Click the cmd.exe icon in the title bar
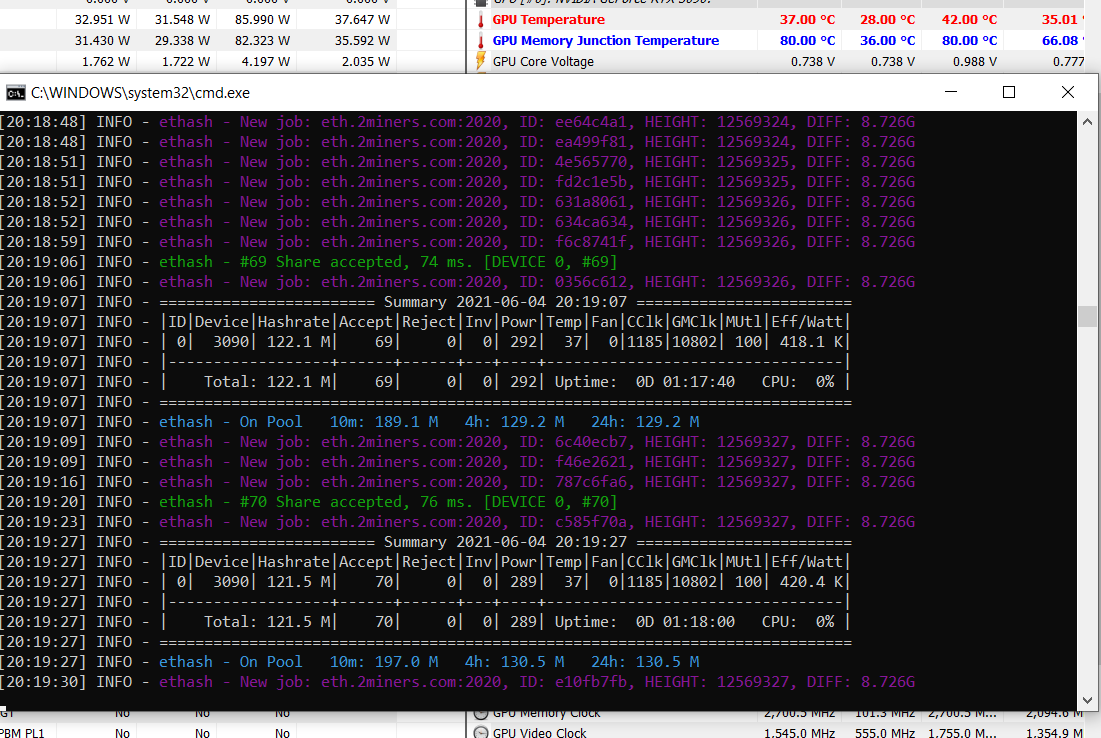The height and width of the screenshot is (738, 1101). [15, 93]
